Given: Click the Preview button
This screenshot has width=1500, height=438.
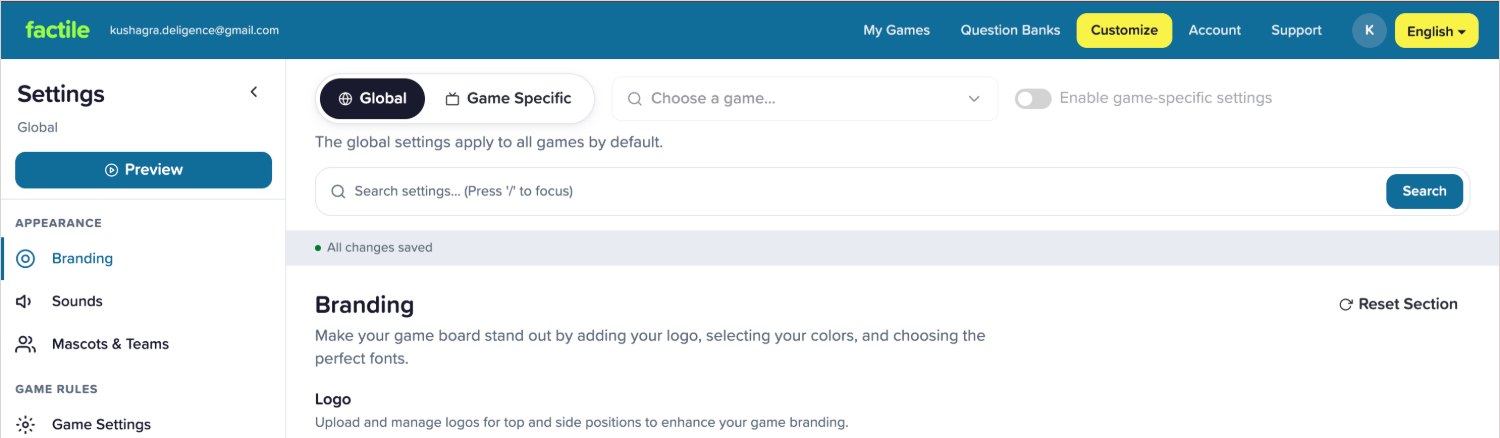Looking at the screenshot, I should click(x=143, y=170).
